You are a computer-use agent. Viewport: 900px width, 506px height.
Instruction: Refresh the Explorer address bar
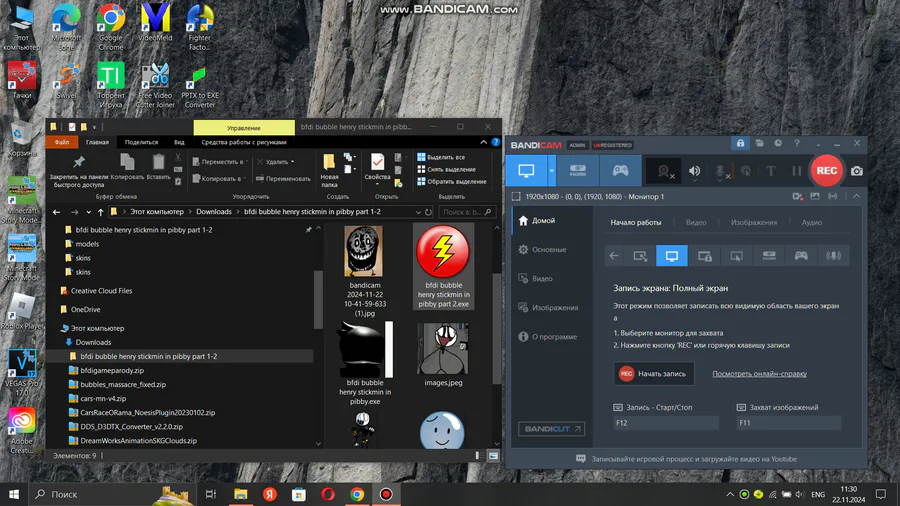[x=428, y=212]
